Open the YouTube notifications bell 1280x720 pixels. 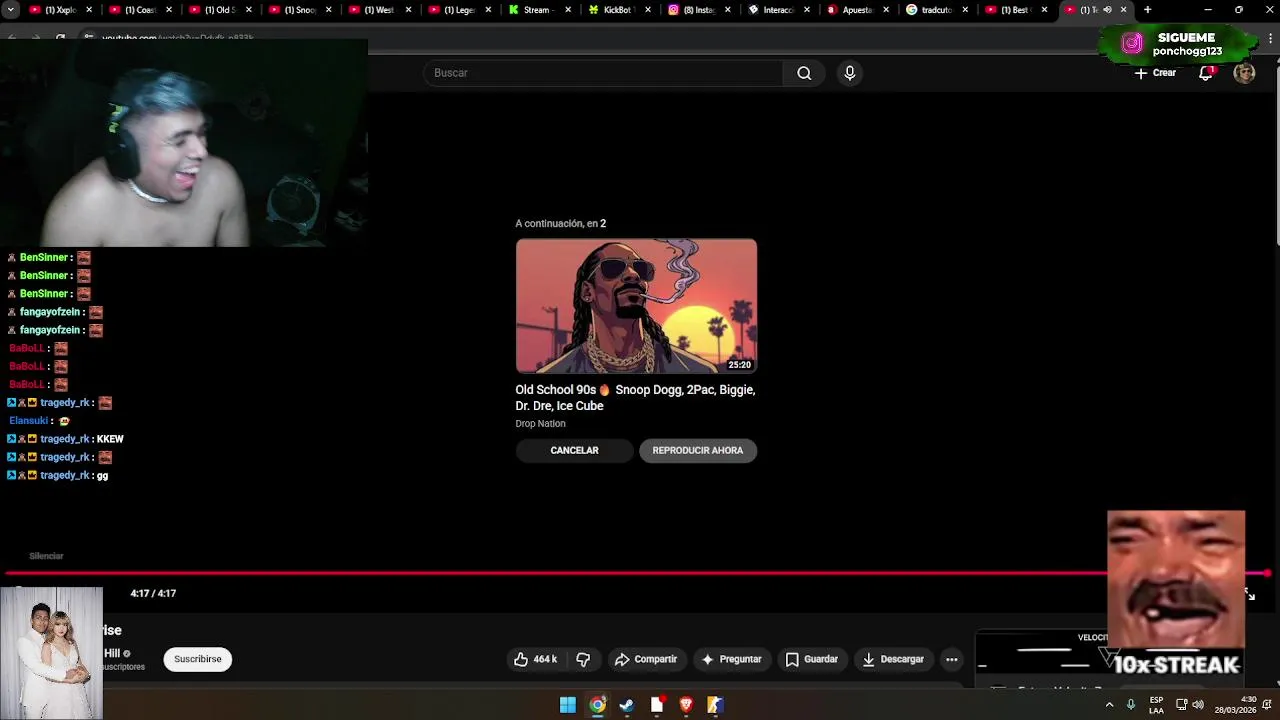[x=1206, y=73]
